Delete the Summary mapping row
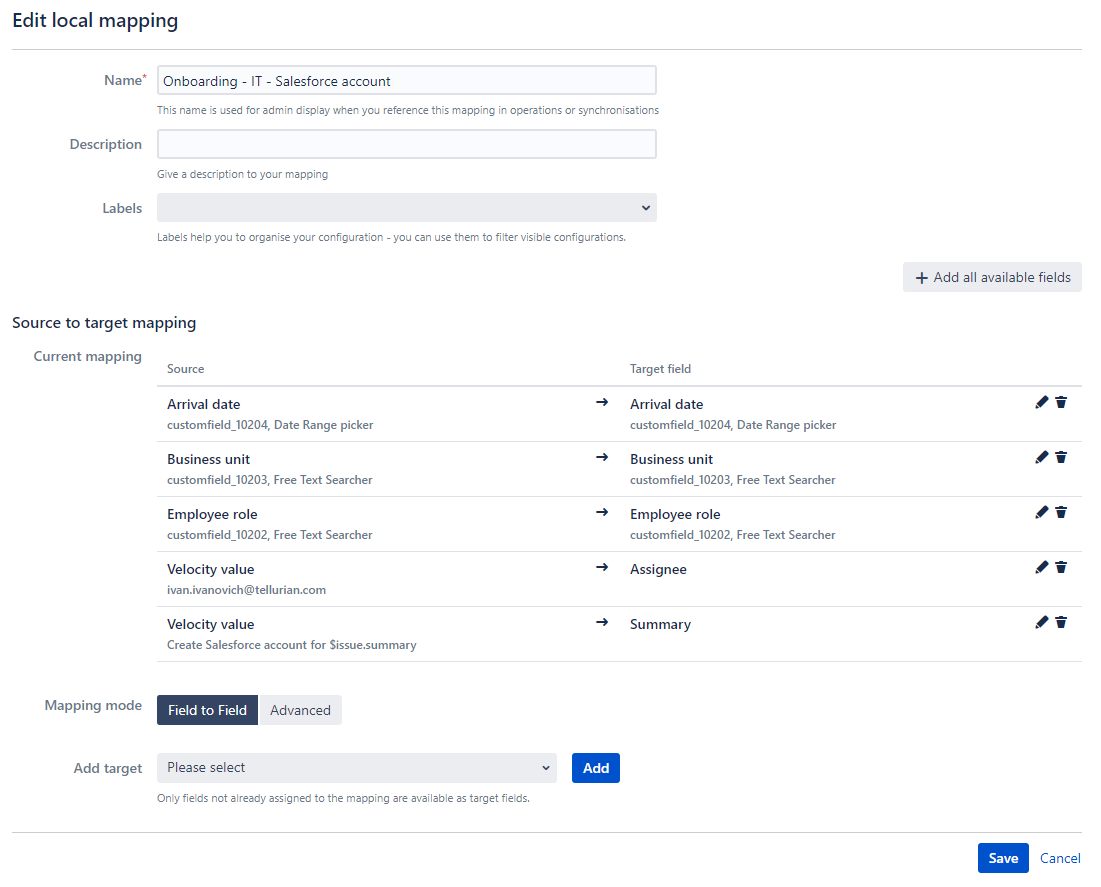This screenshot has height=887, width=1101. pyautogui.click(x=1062, y=622)
